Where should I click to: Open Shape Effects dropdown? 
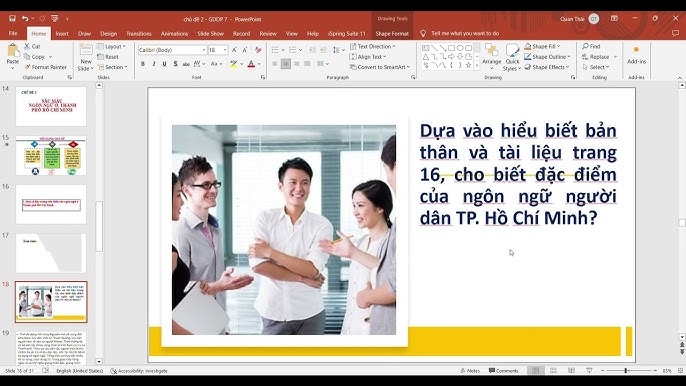[x=547, y=67]
